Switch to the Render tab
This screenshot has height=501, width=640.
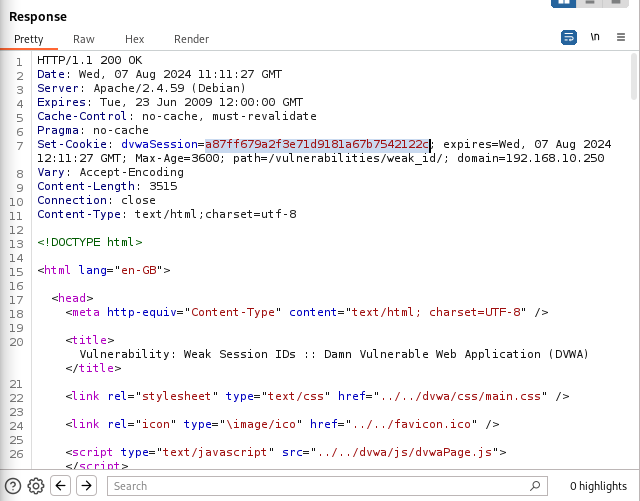pos(191,39)
